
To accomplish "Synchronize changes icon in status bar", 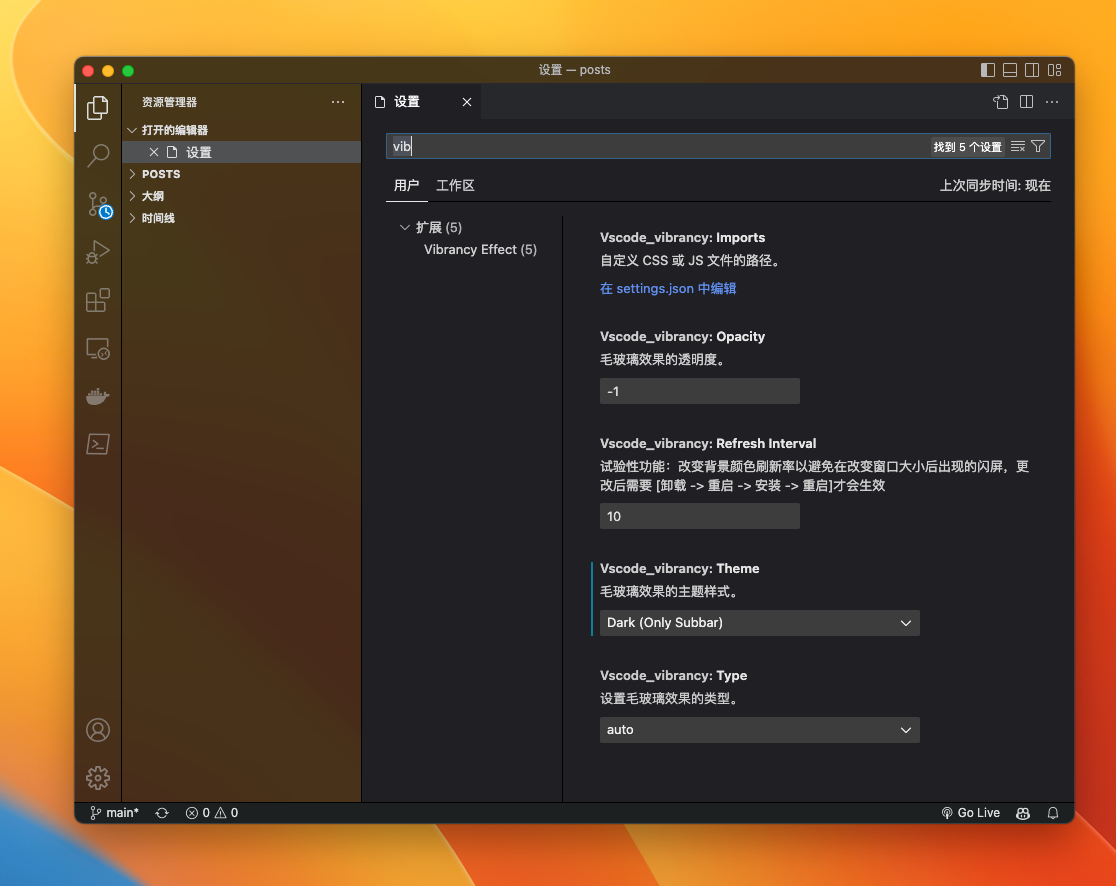I will (x=162, y=813).
